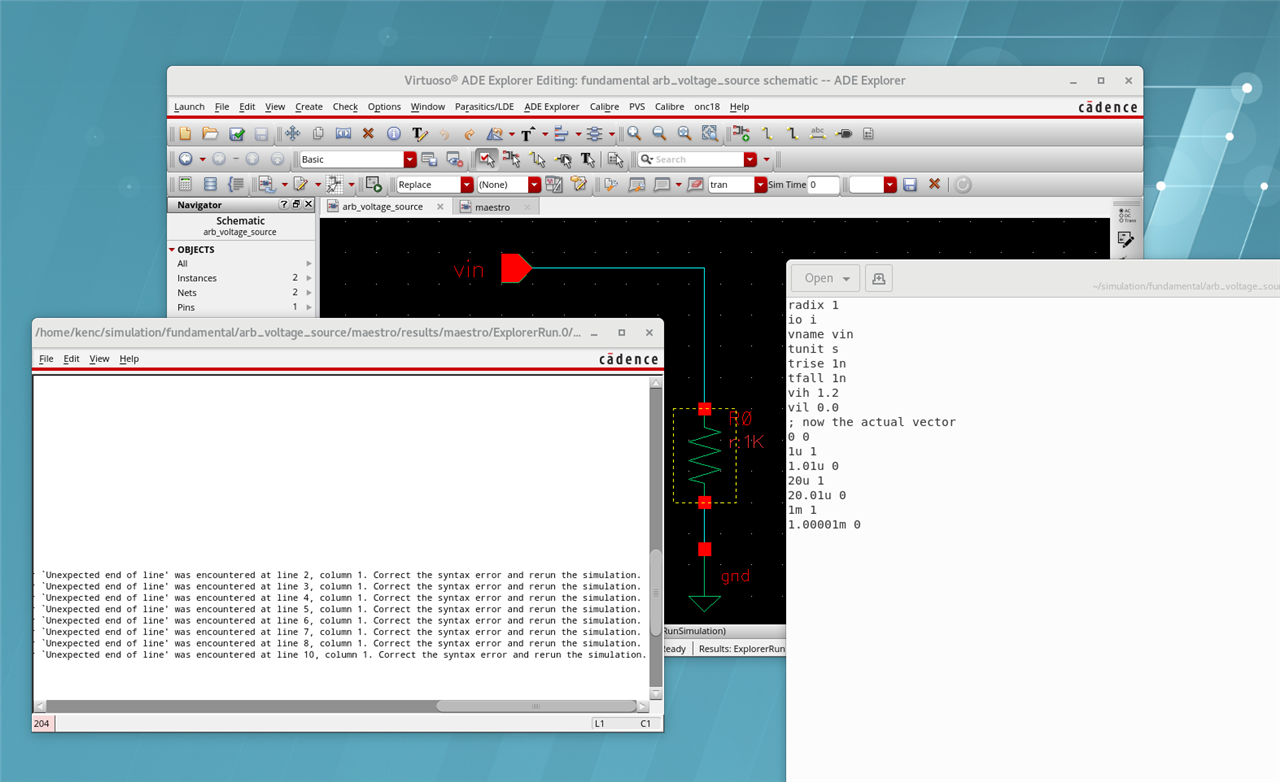The image size is (1280, 782).
Task: Select the gnd symbol on schematic
Action: [x=705, y=603]
